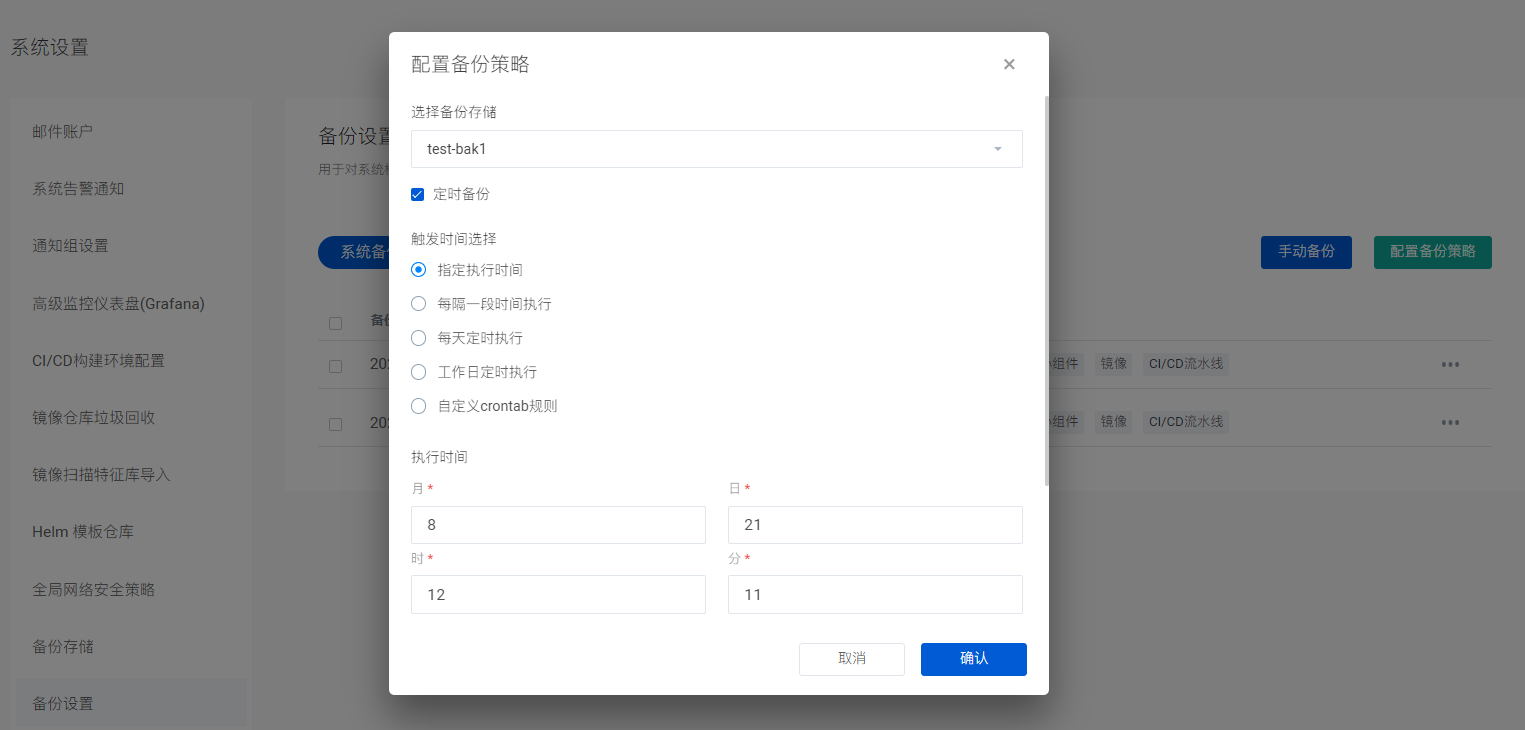Image resolution: width=1525 pixels, height=730 pixels.
Task: Open 邮件账户 in sidebar menu
Action: (x=63, y=131)
